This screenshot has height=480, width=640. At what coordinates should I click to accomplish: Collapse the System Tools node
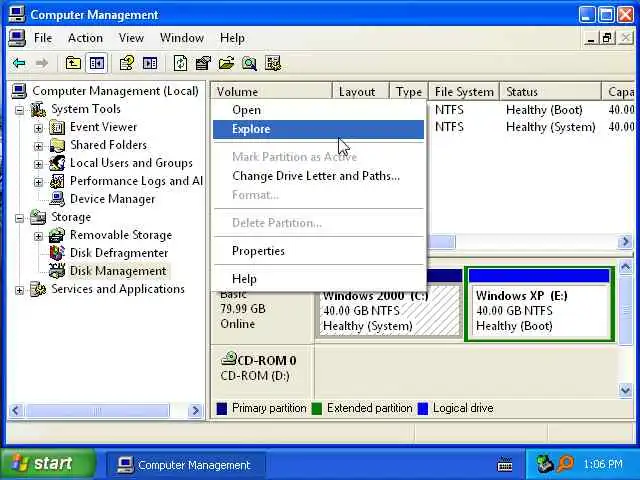[19, 110]
